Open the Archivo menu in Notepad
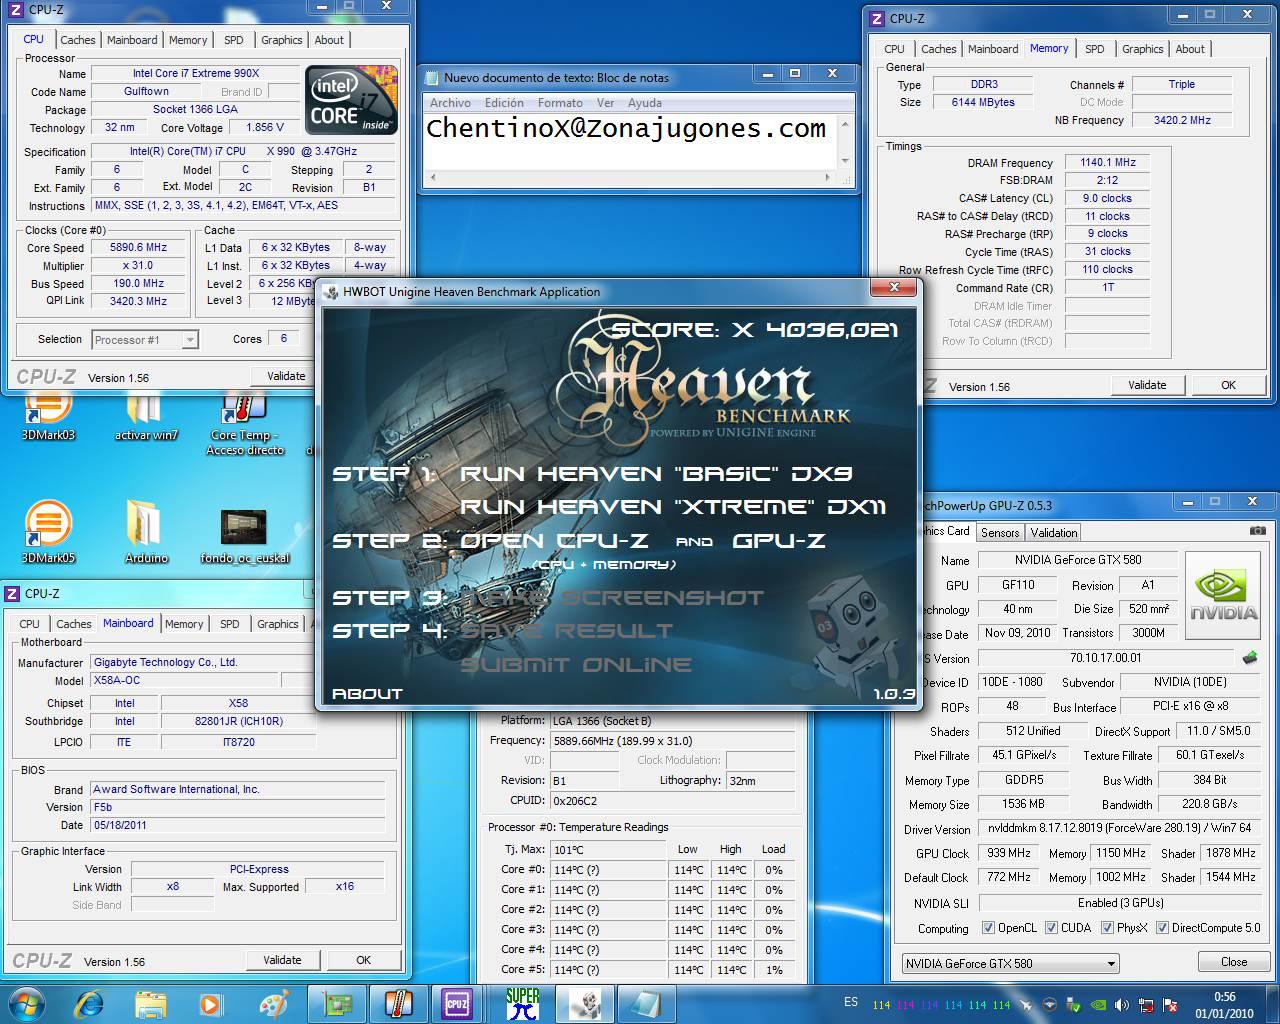The width and height of the screenshot is (1280, 1024). pos(450,103)
